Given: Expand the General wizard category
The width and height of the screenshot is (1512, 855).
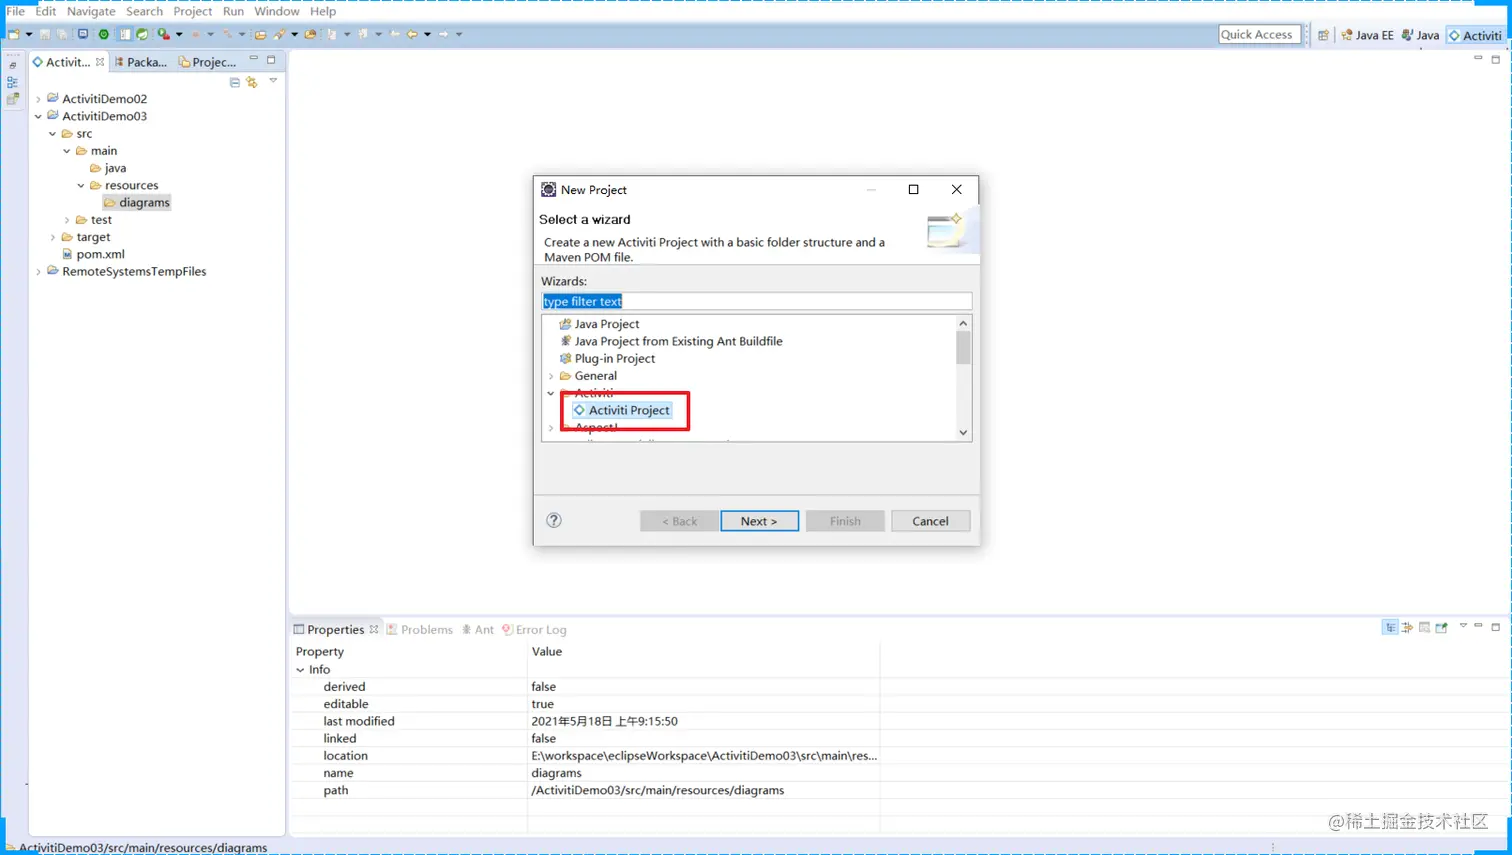Looking at the screenshot, I should click(x=551, y=376).
